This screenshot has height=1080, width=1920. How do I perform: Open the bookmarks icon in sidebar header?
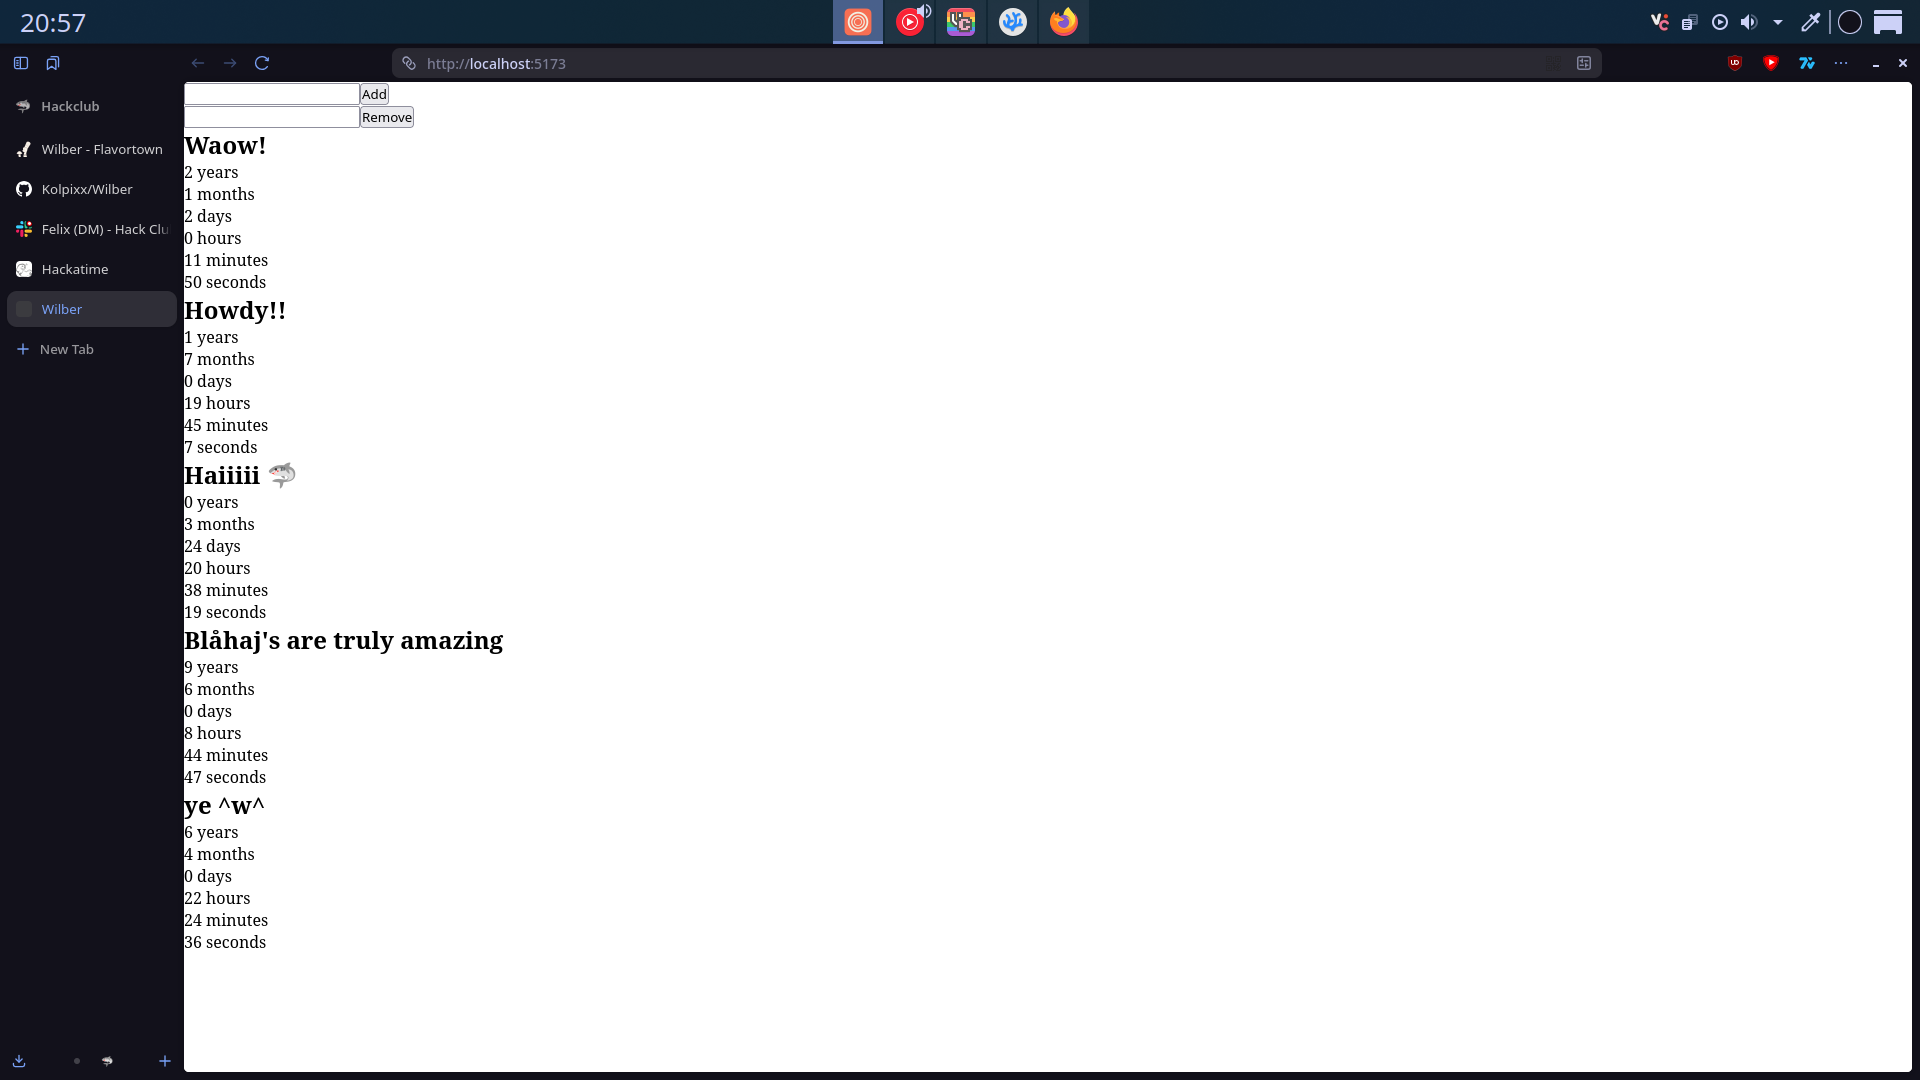tap(53, 63)
